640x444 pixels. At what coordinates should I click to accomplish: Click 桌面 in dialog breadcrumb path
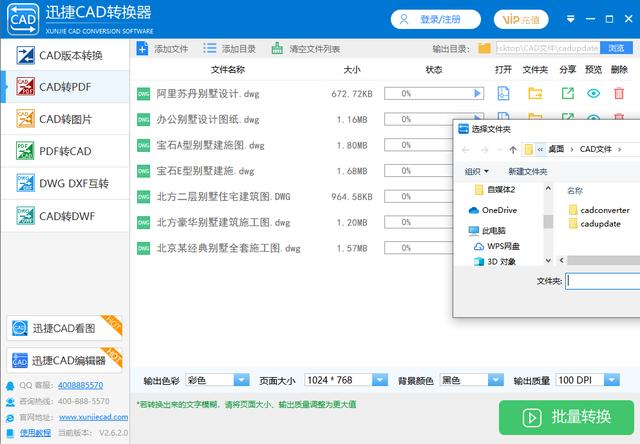556,149
